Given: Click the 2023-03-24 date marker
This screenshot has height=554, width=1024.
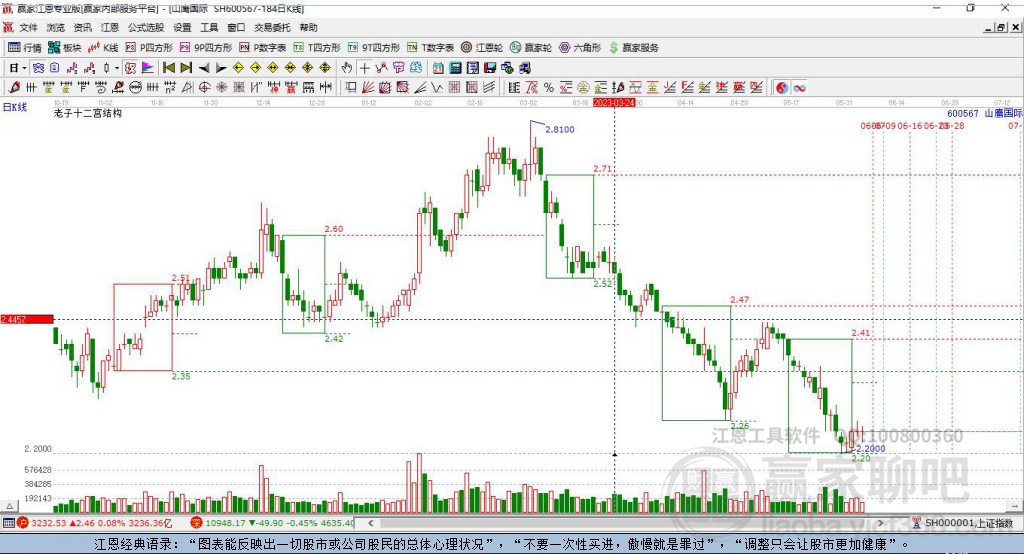Looking at the screenshot, I should [614, 103].
